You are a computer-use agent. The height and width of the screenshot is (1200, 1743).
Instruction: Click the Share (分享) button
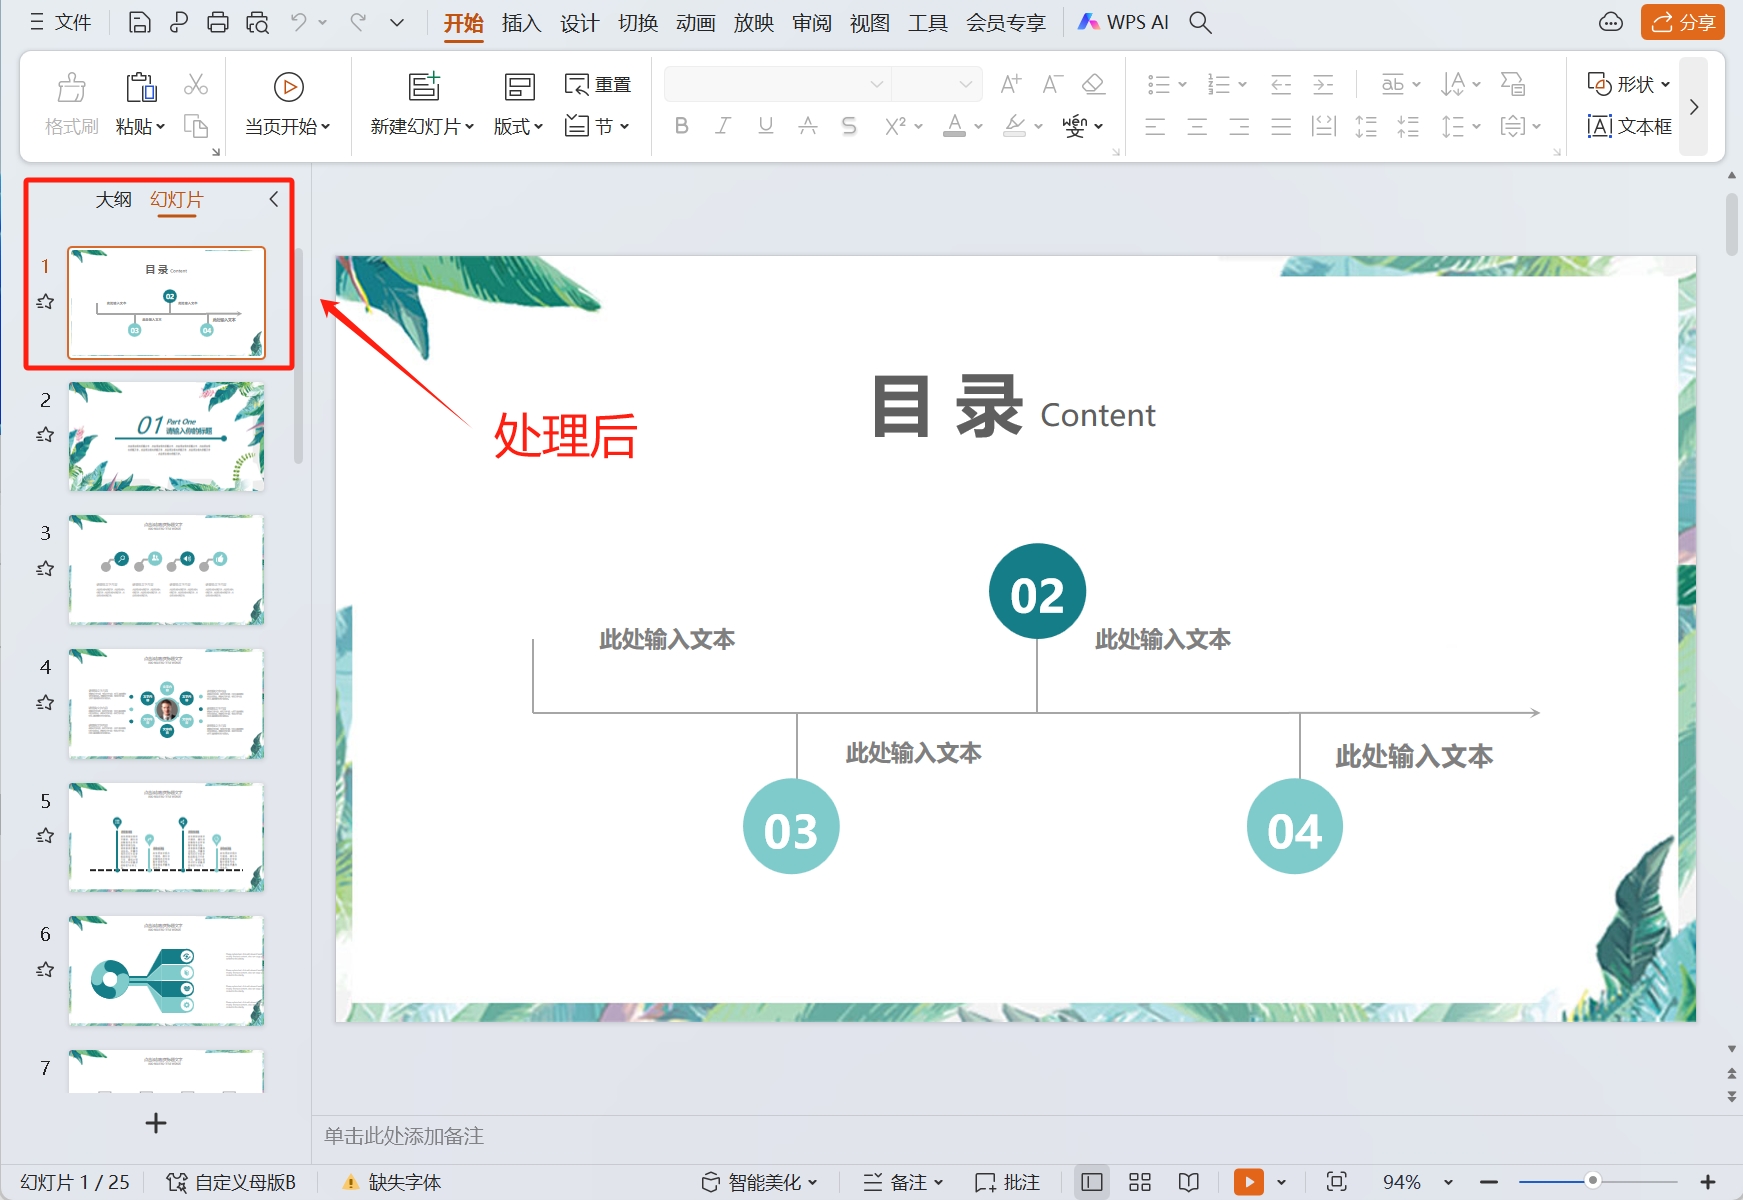click(1682, 22)
